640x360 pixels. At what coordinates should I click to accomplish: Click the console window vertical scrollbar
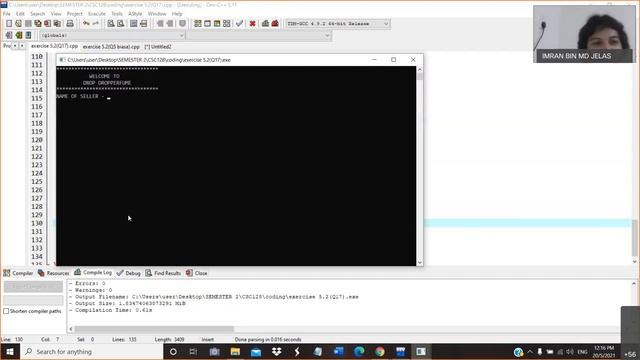pos(420,166)
